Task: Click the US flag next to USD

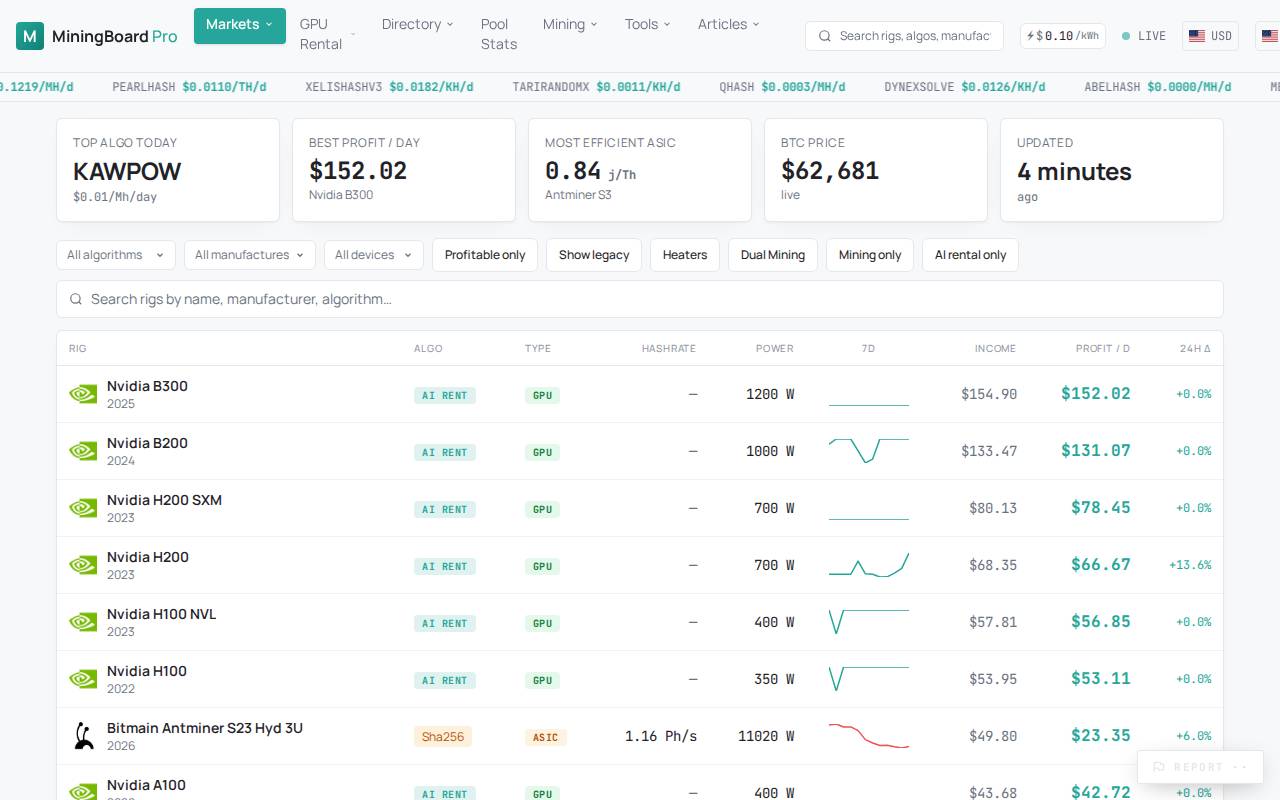Action: click(1197, 36)
